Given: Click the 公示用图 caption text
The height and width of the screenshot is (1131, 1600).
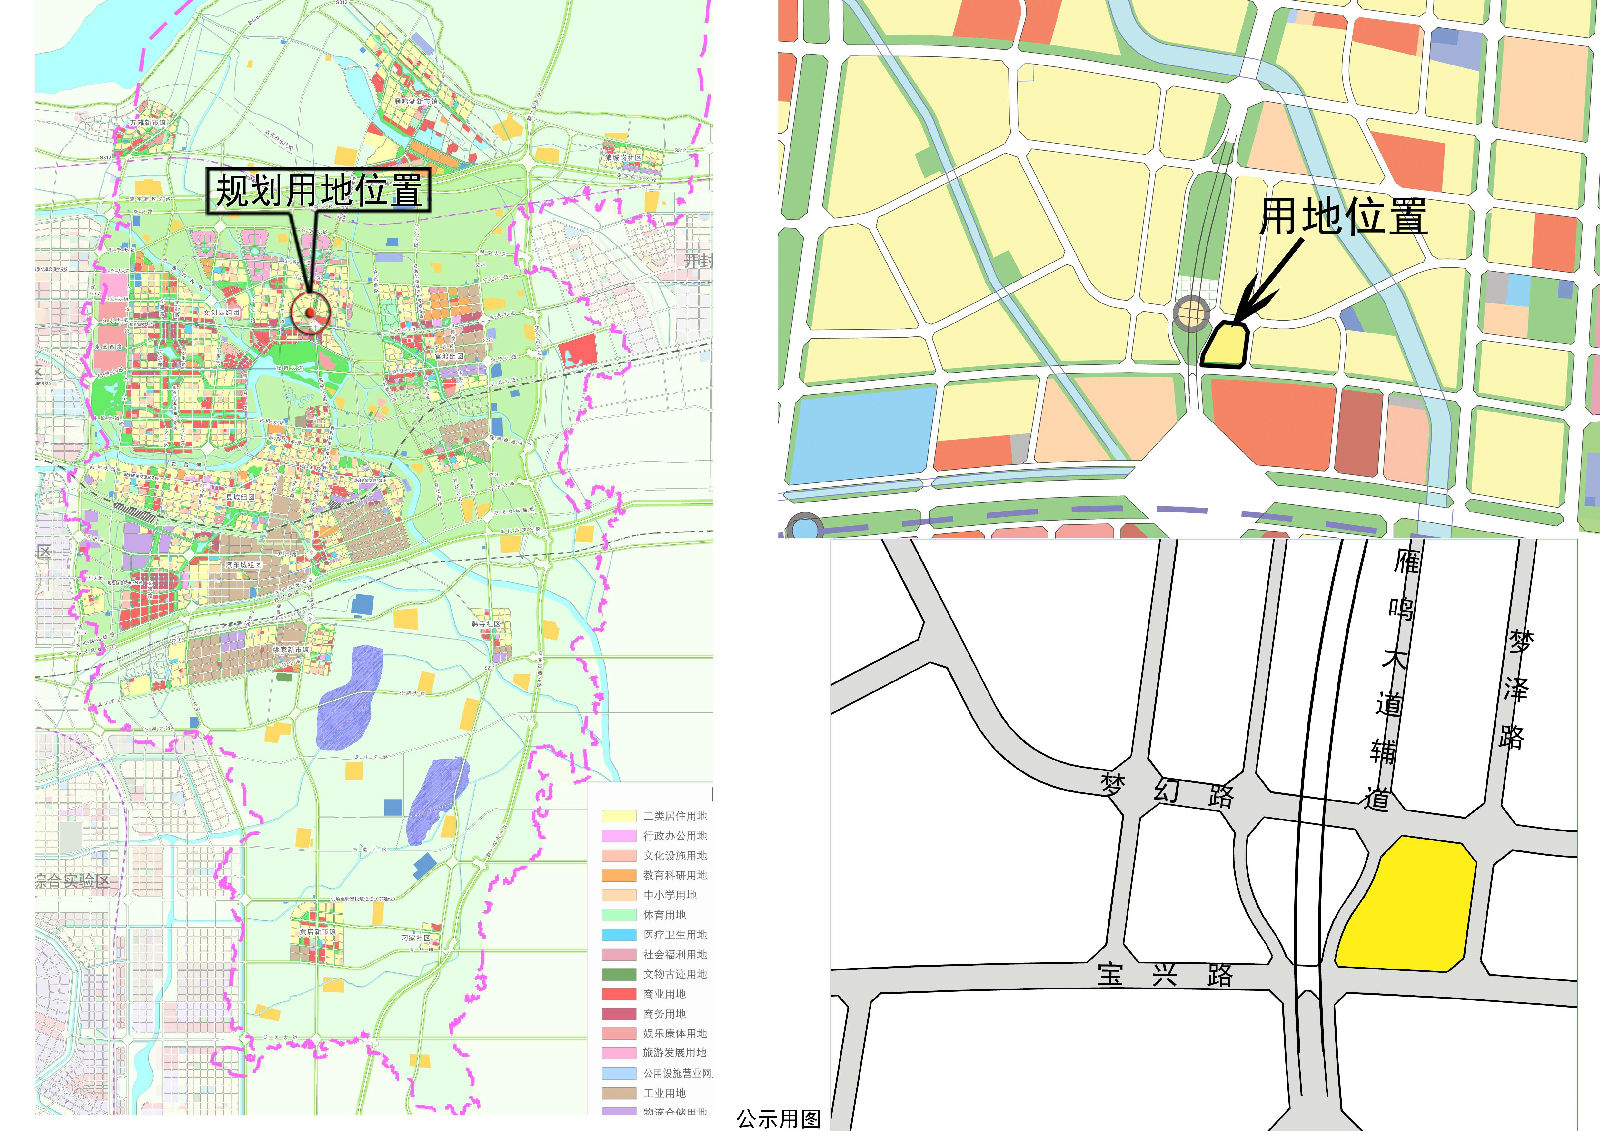Looking at the screenshot, I should tap(778, 1119).
